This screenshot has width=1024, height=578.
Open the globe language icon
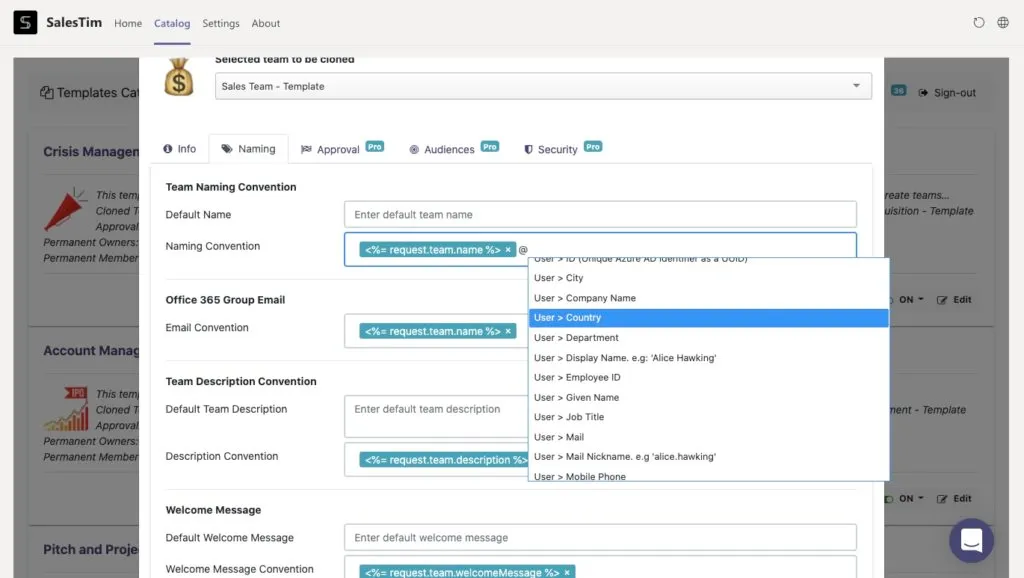pyautogui.click(x=1003, y=23)
